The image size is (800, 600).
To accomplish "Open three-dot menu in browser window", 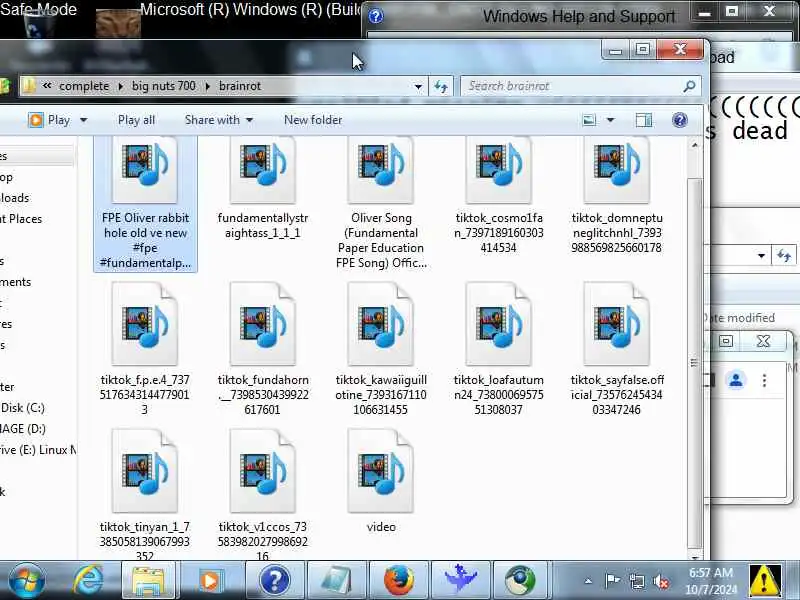I will pos(764,380).
